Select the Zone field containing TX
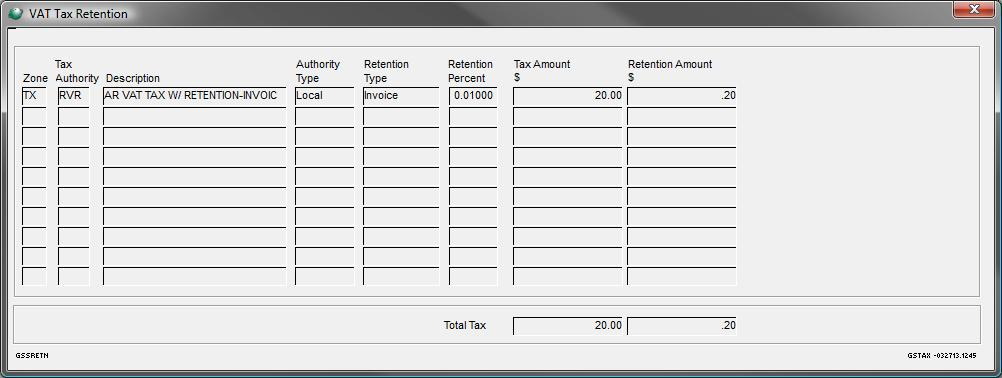1002x378 pixels. 35,96
